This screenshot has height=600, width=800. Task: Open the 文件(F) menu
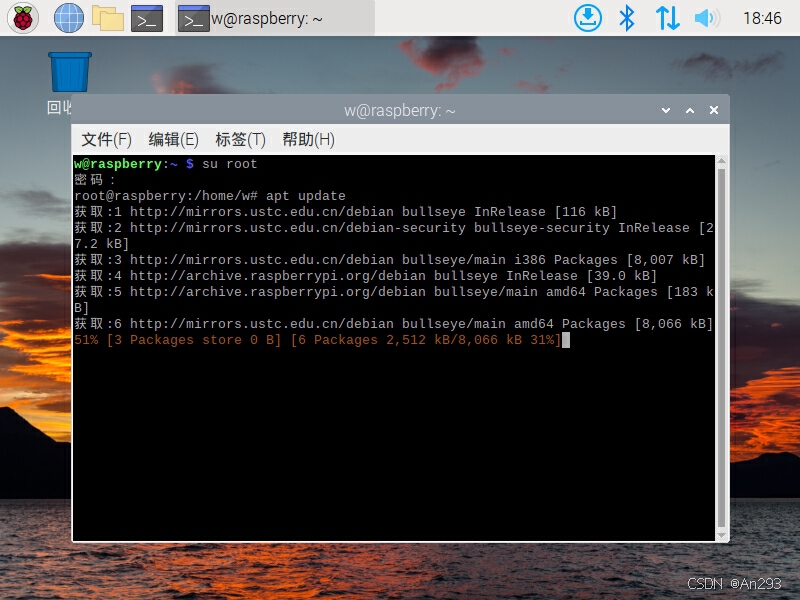[107, 139]
